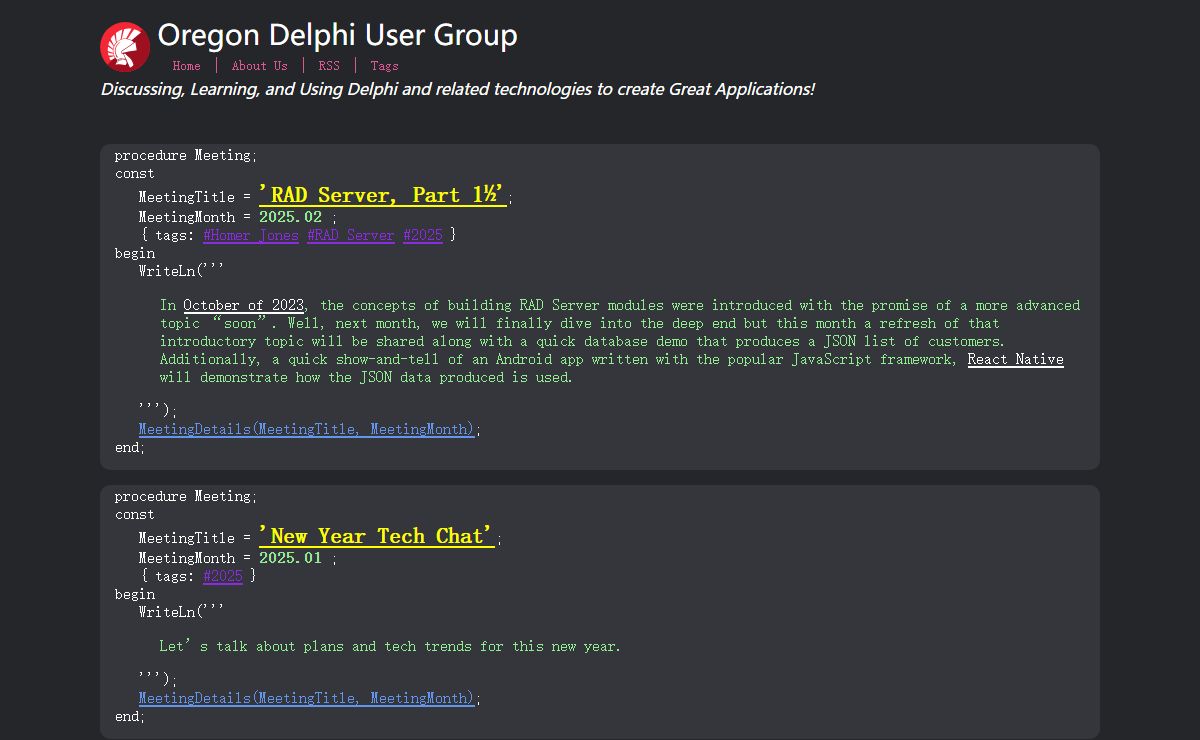Click the Delphi helmet logo icon
Image resolution: width=1200 pixels, height=740 pixels.
pos(125,47)
